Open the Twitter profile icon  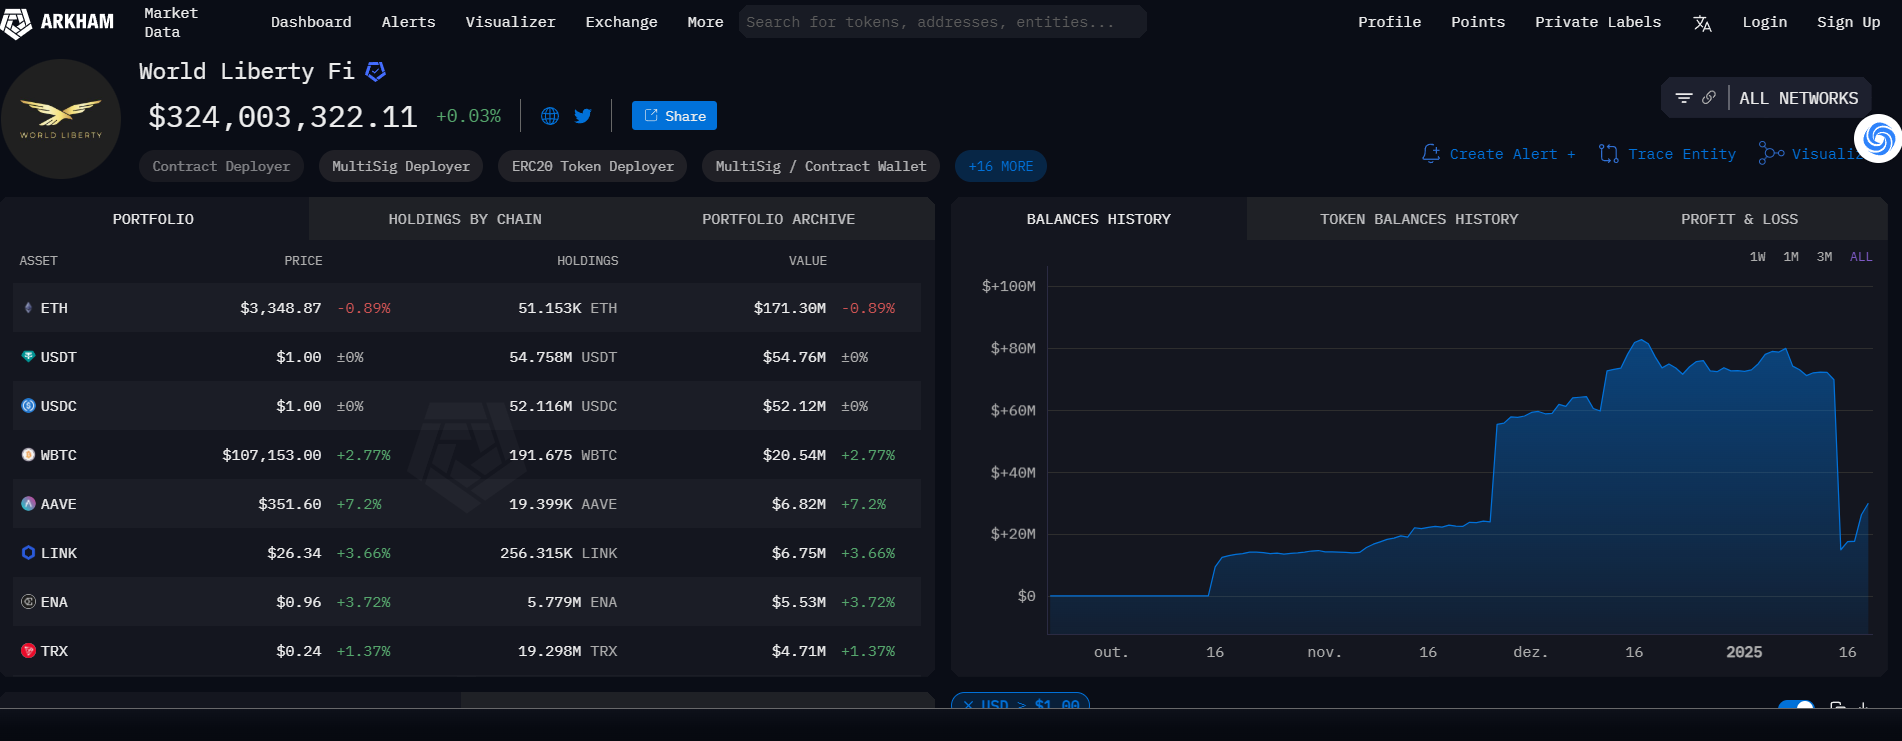pos(583,116)
